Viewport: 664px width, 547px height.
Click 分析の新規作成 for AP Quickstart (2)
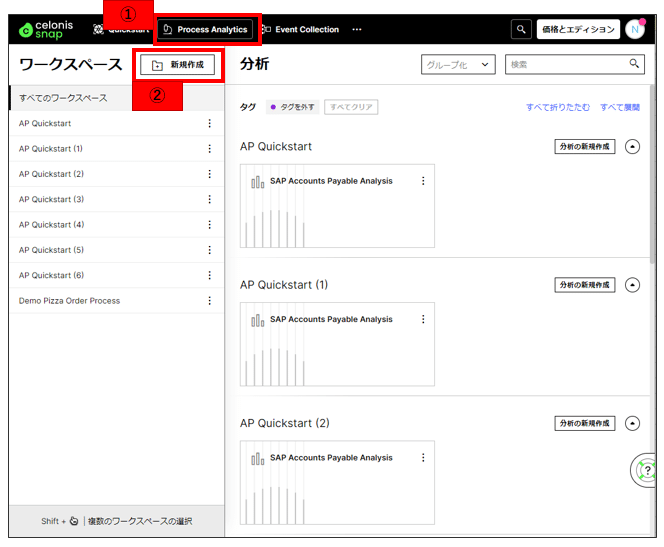tap(584, 423)
